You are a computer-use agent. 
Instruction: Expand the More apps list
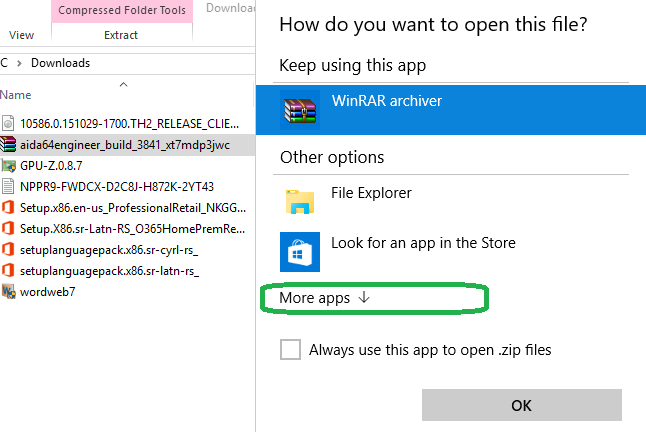(x=325, y=298)
